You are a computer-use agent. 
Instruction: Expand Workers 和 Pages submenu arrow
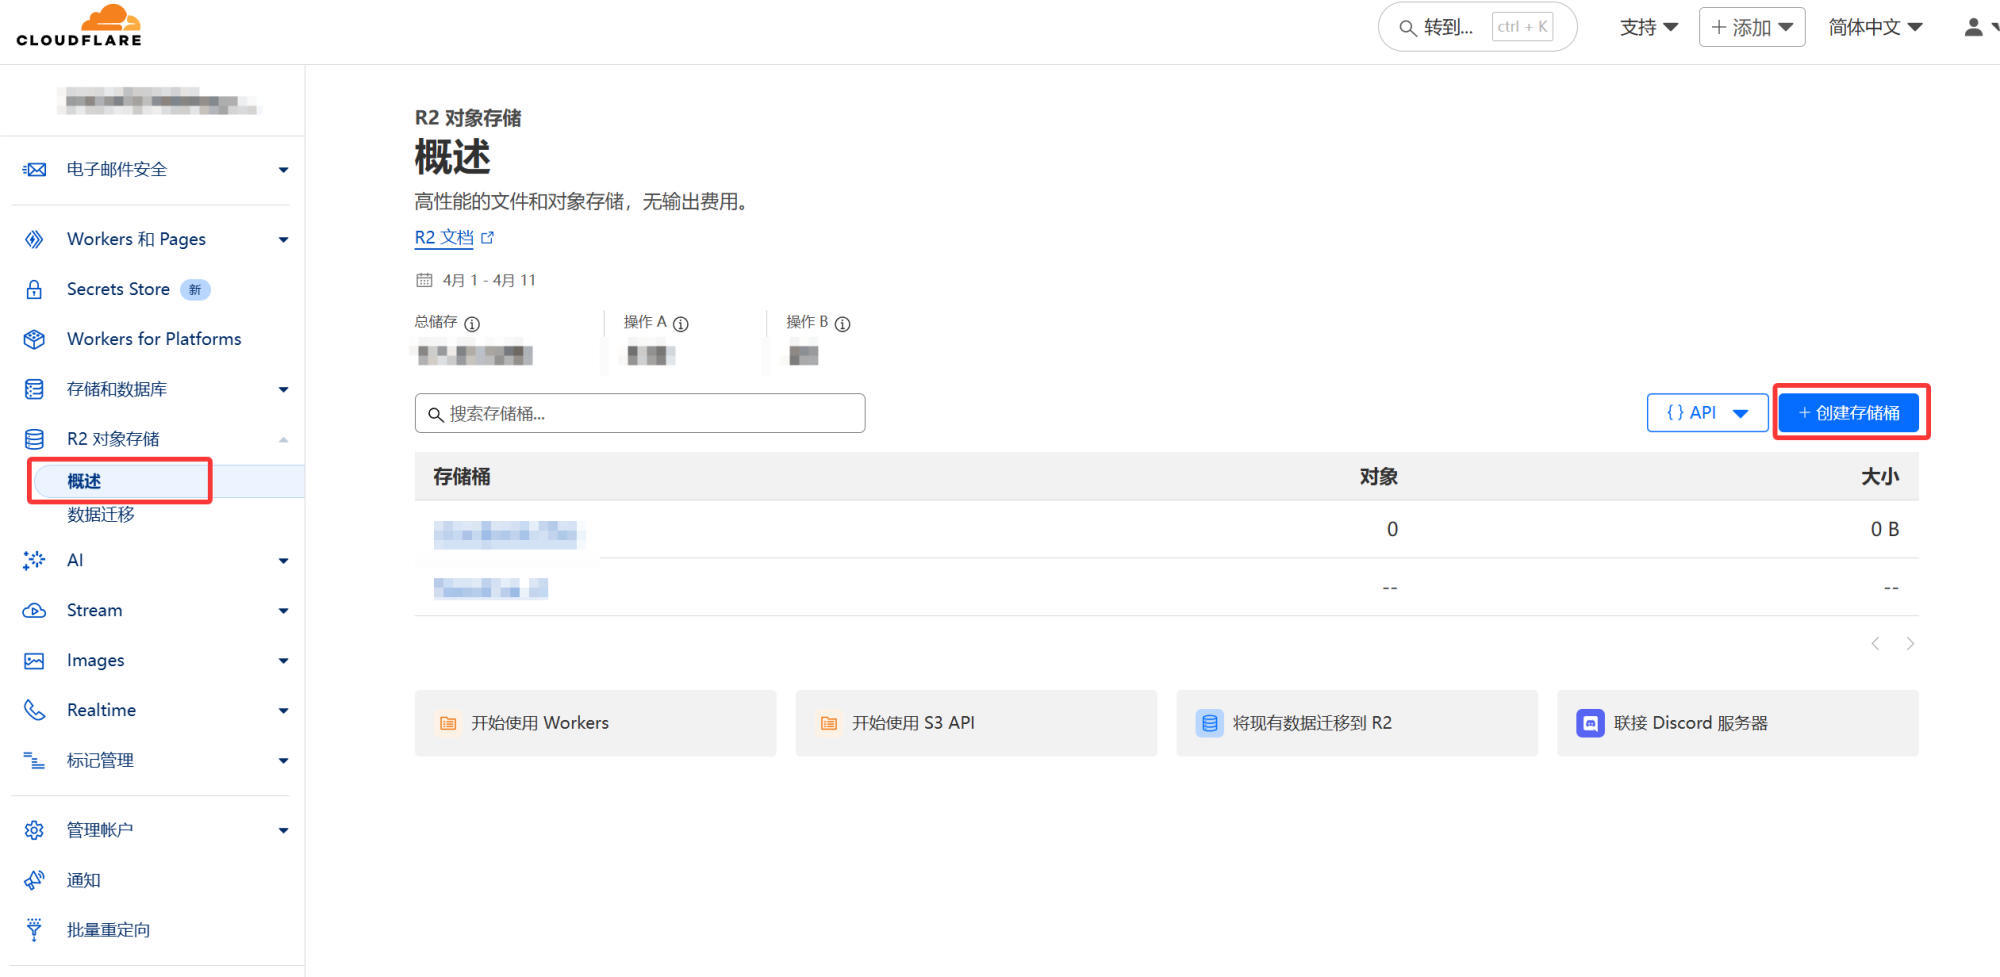284,240
